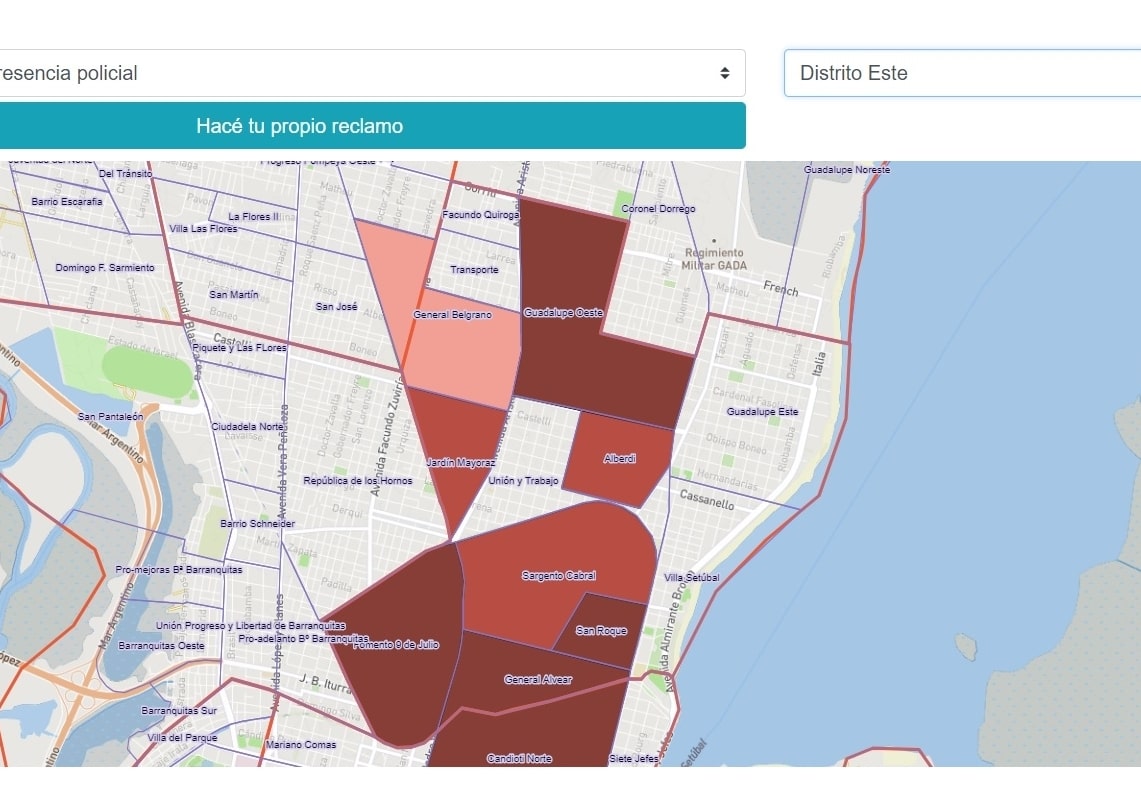This screenshot has height=792, width=1141.
Task: Click the 'Barranquitas Sur' label
Action: click(179, 710)
